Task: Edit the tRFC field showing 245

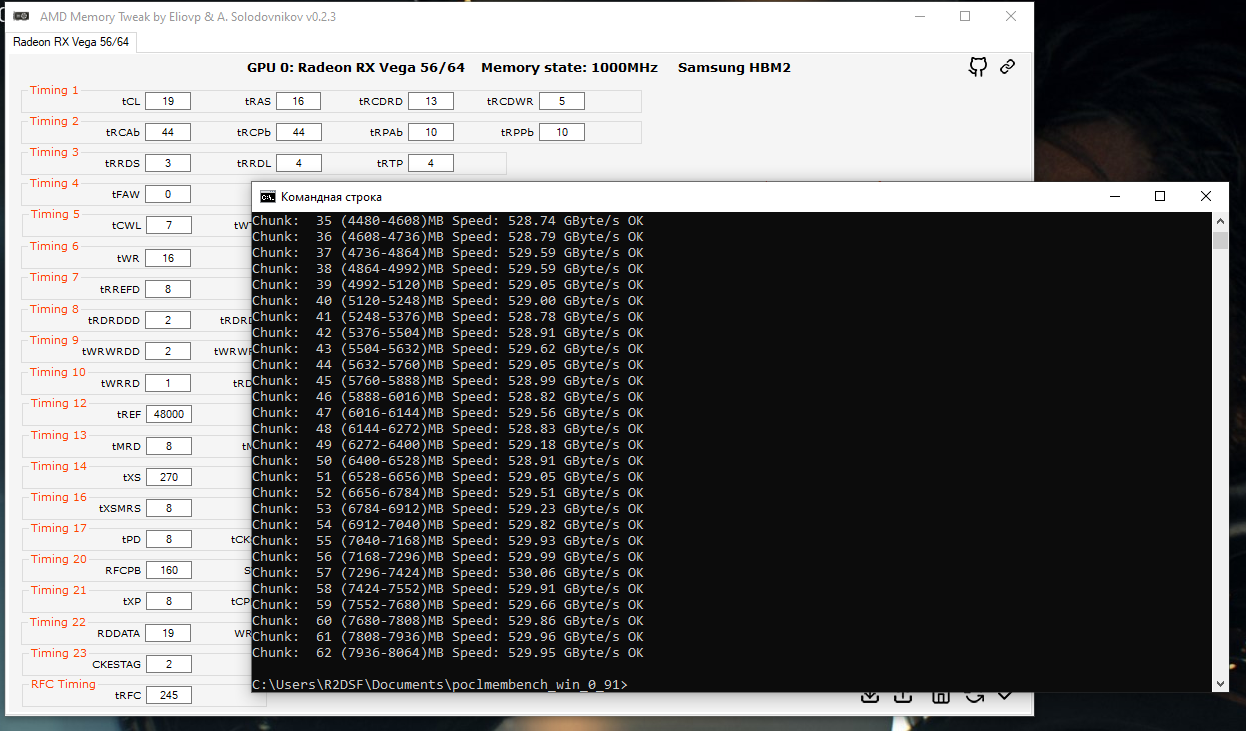Action: pyautogui.click(x=168, y=695)
